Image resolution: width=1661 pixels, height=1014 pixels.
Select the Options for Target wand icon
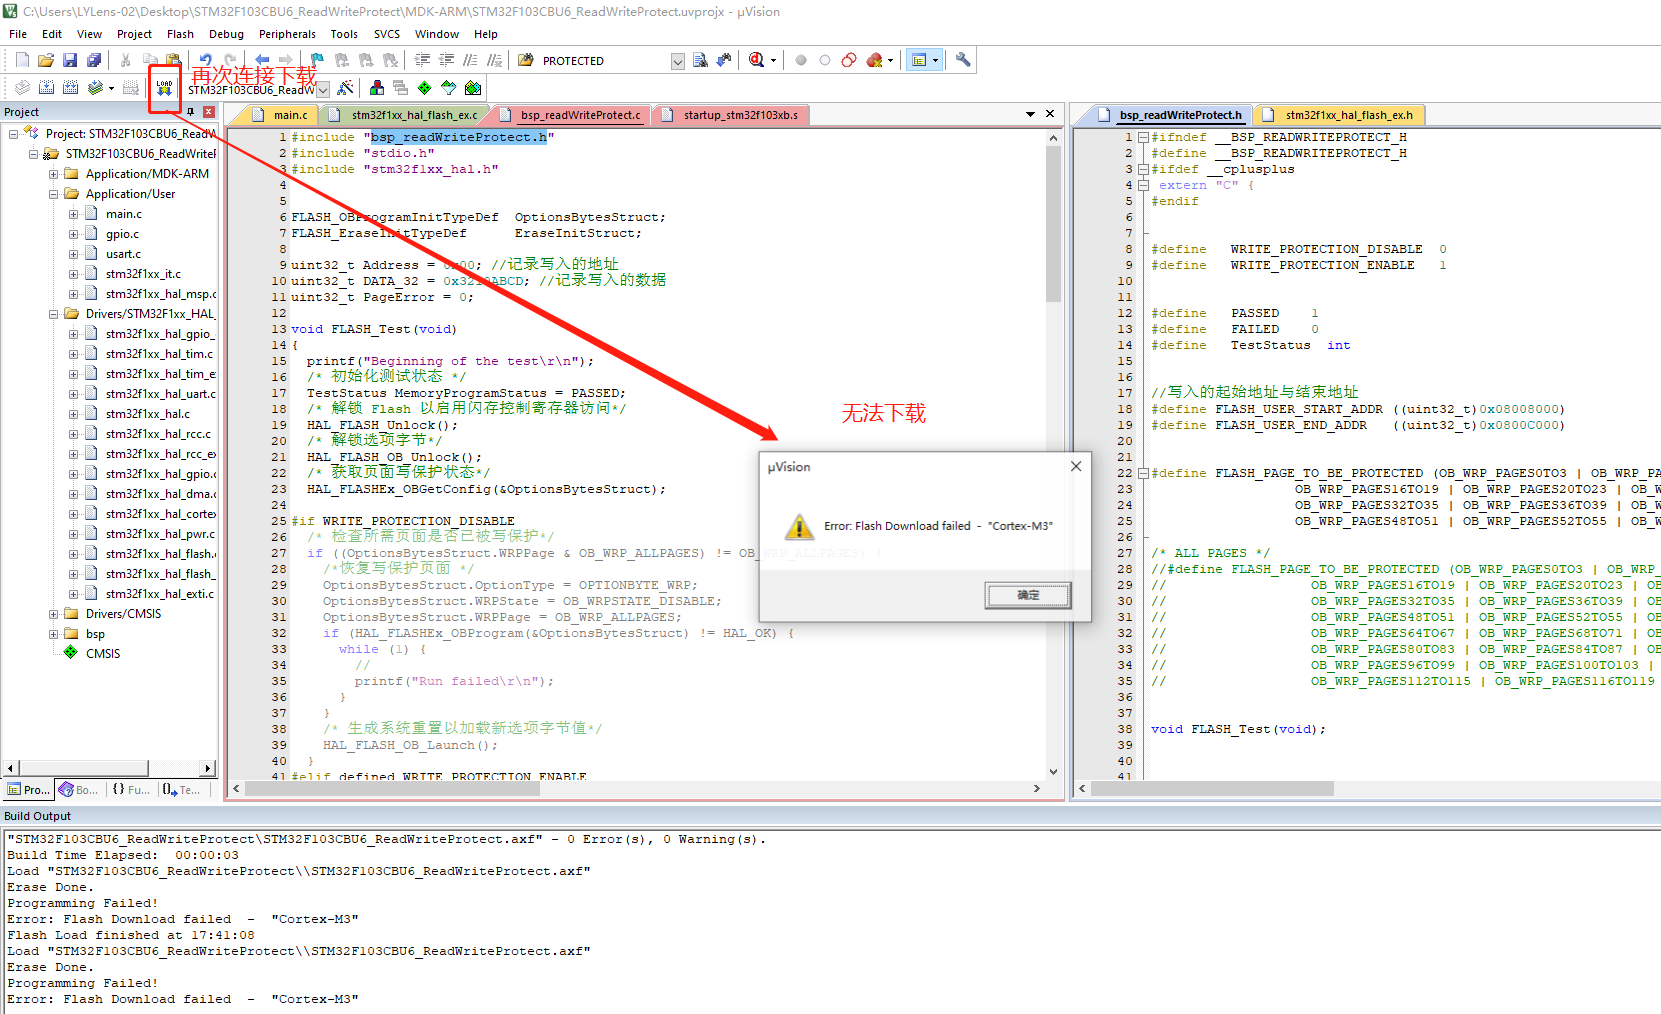(x=346, y=87)
